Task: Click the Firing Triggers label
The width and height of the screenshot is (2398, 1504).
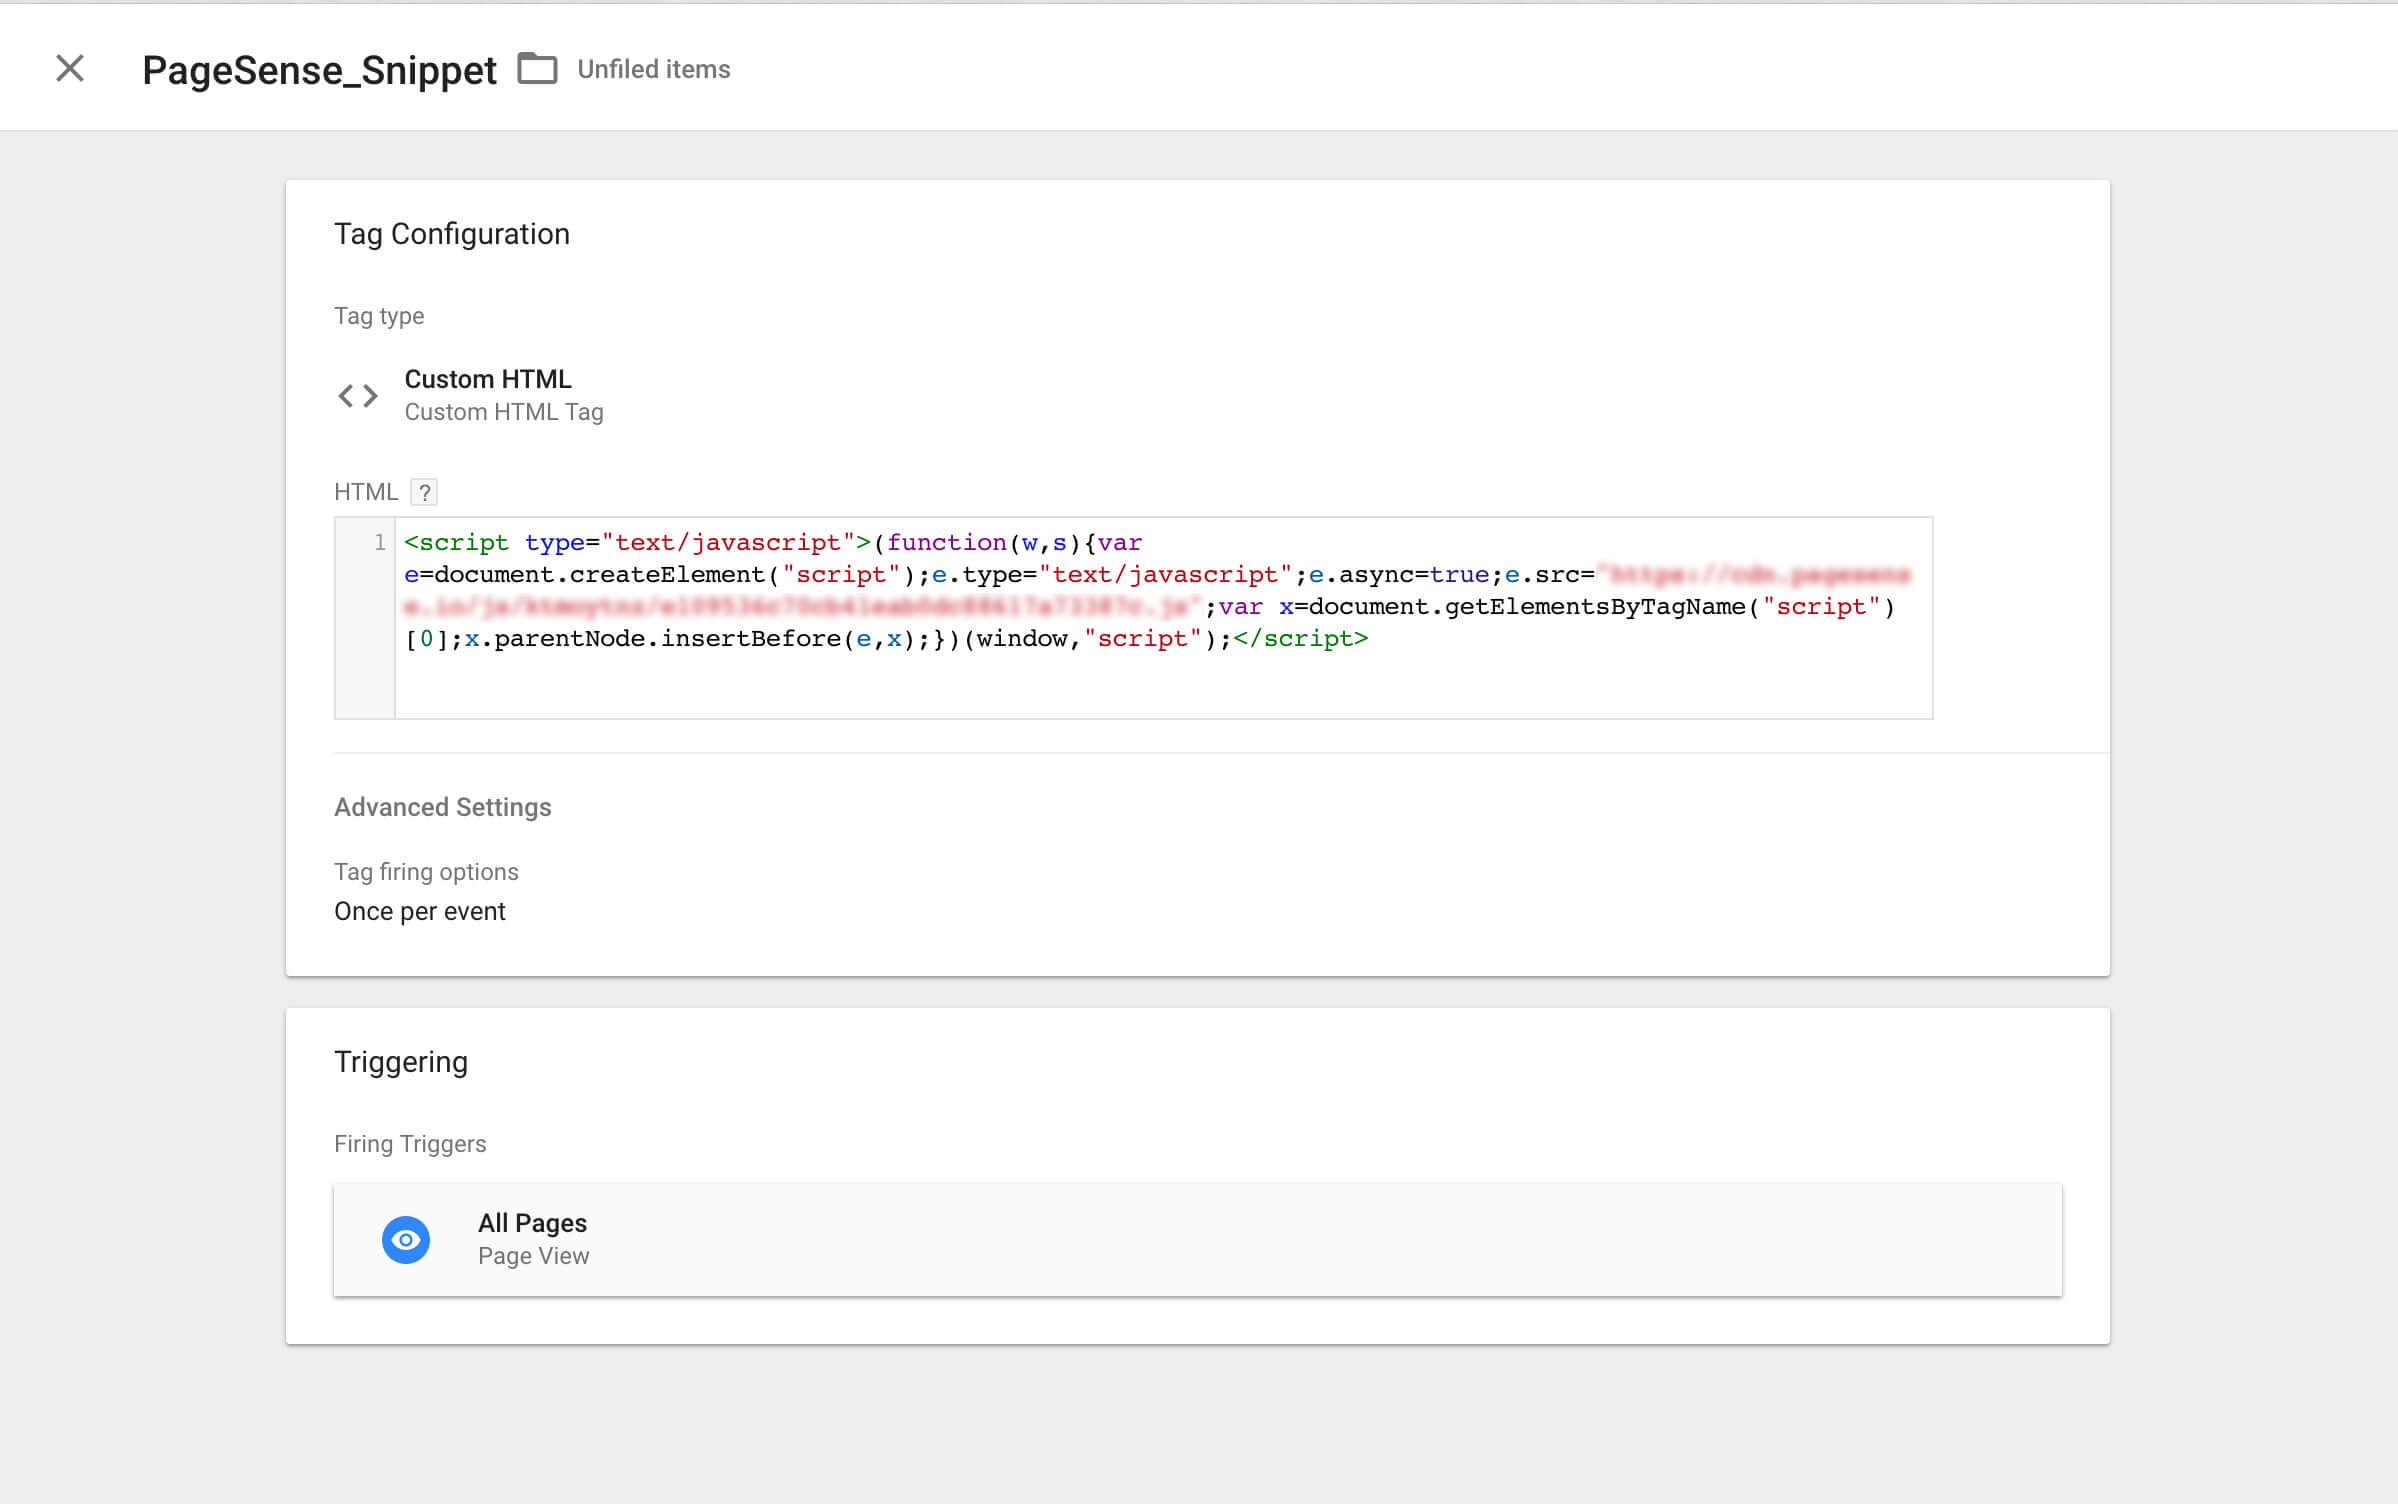Action: click(x=409, y=1144)
